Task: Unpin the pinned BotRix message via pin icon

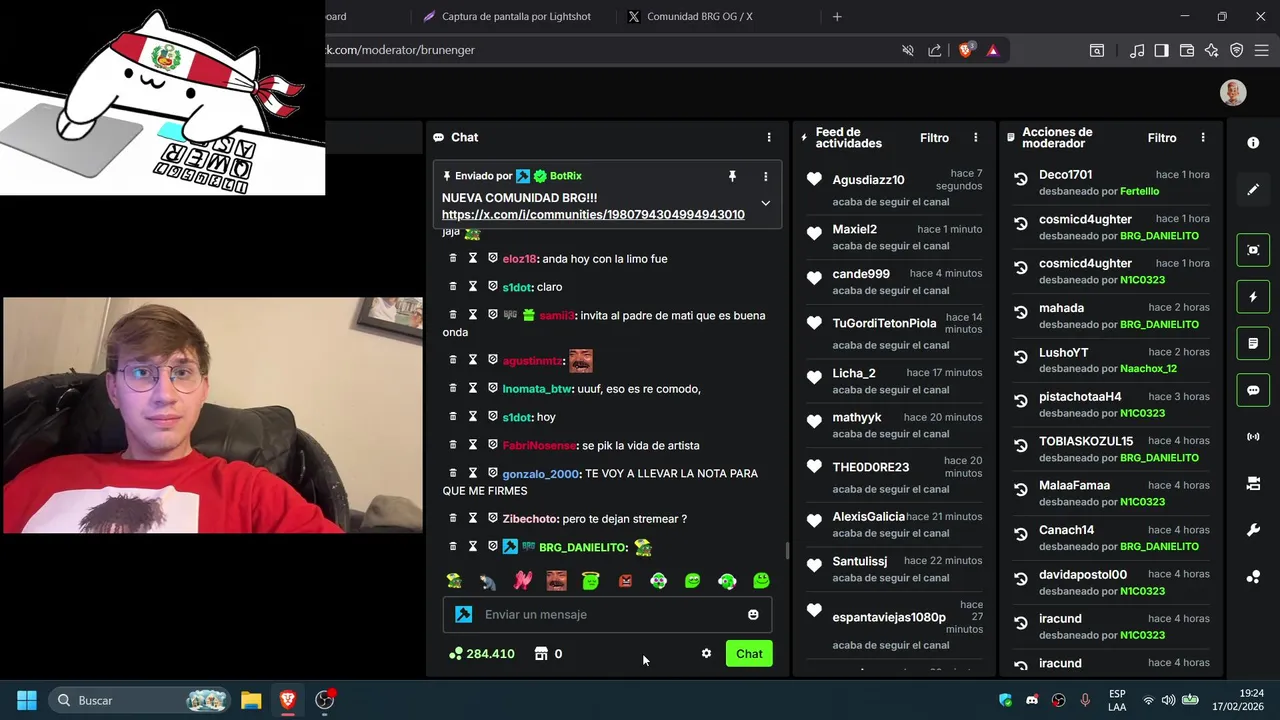Action: (732, 176)
